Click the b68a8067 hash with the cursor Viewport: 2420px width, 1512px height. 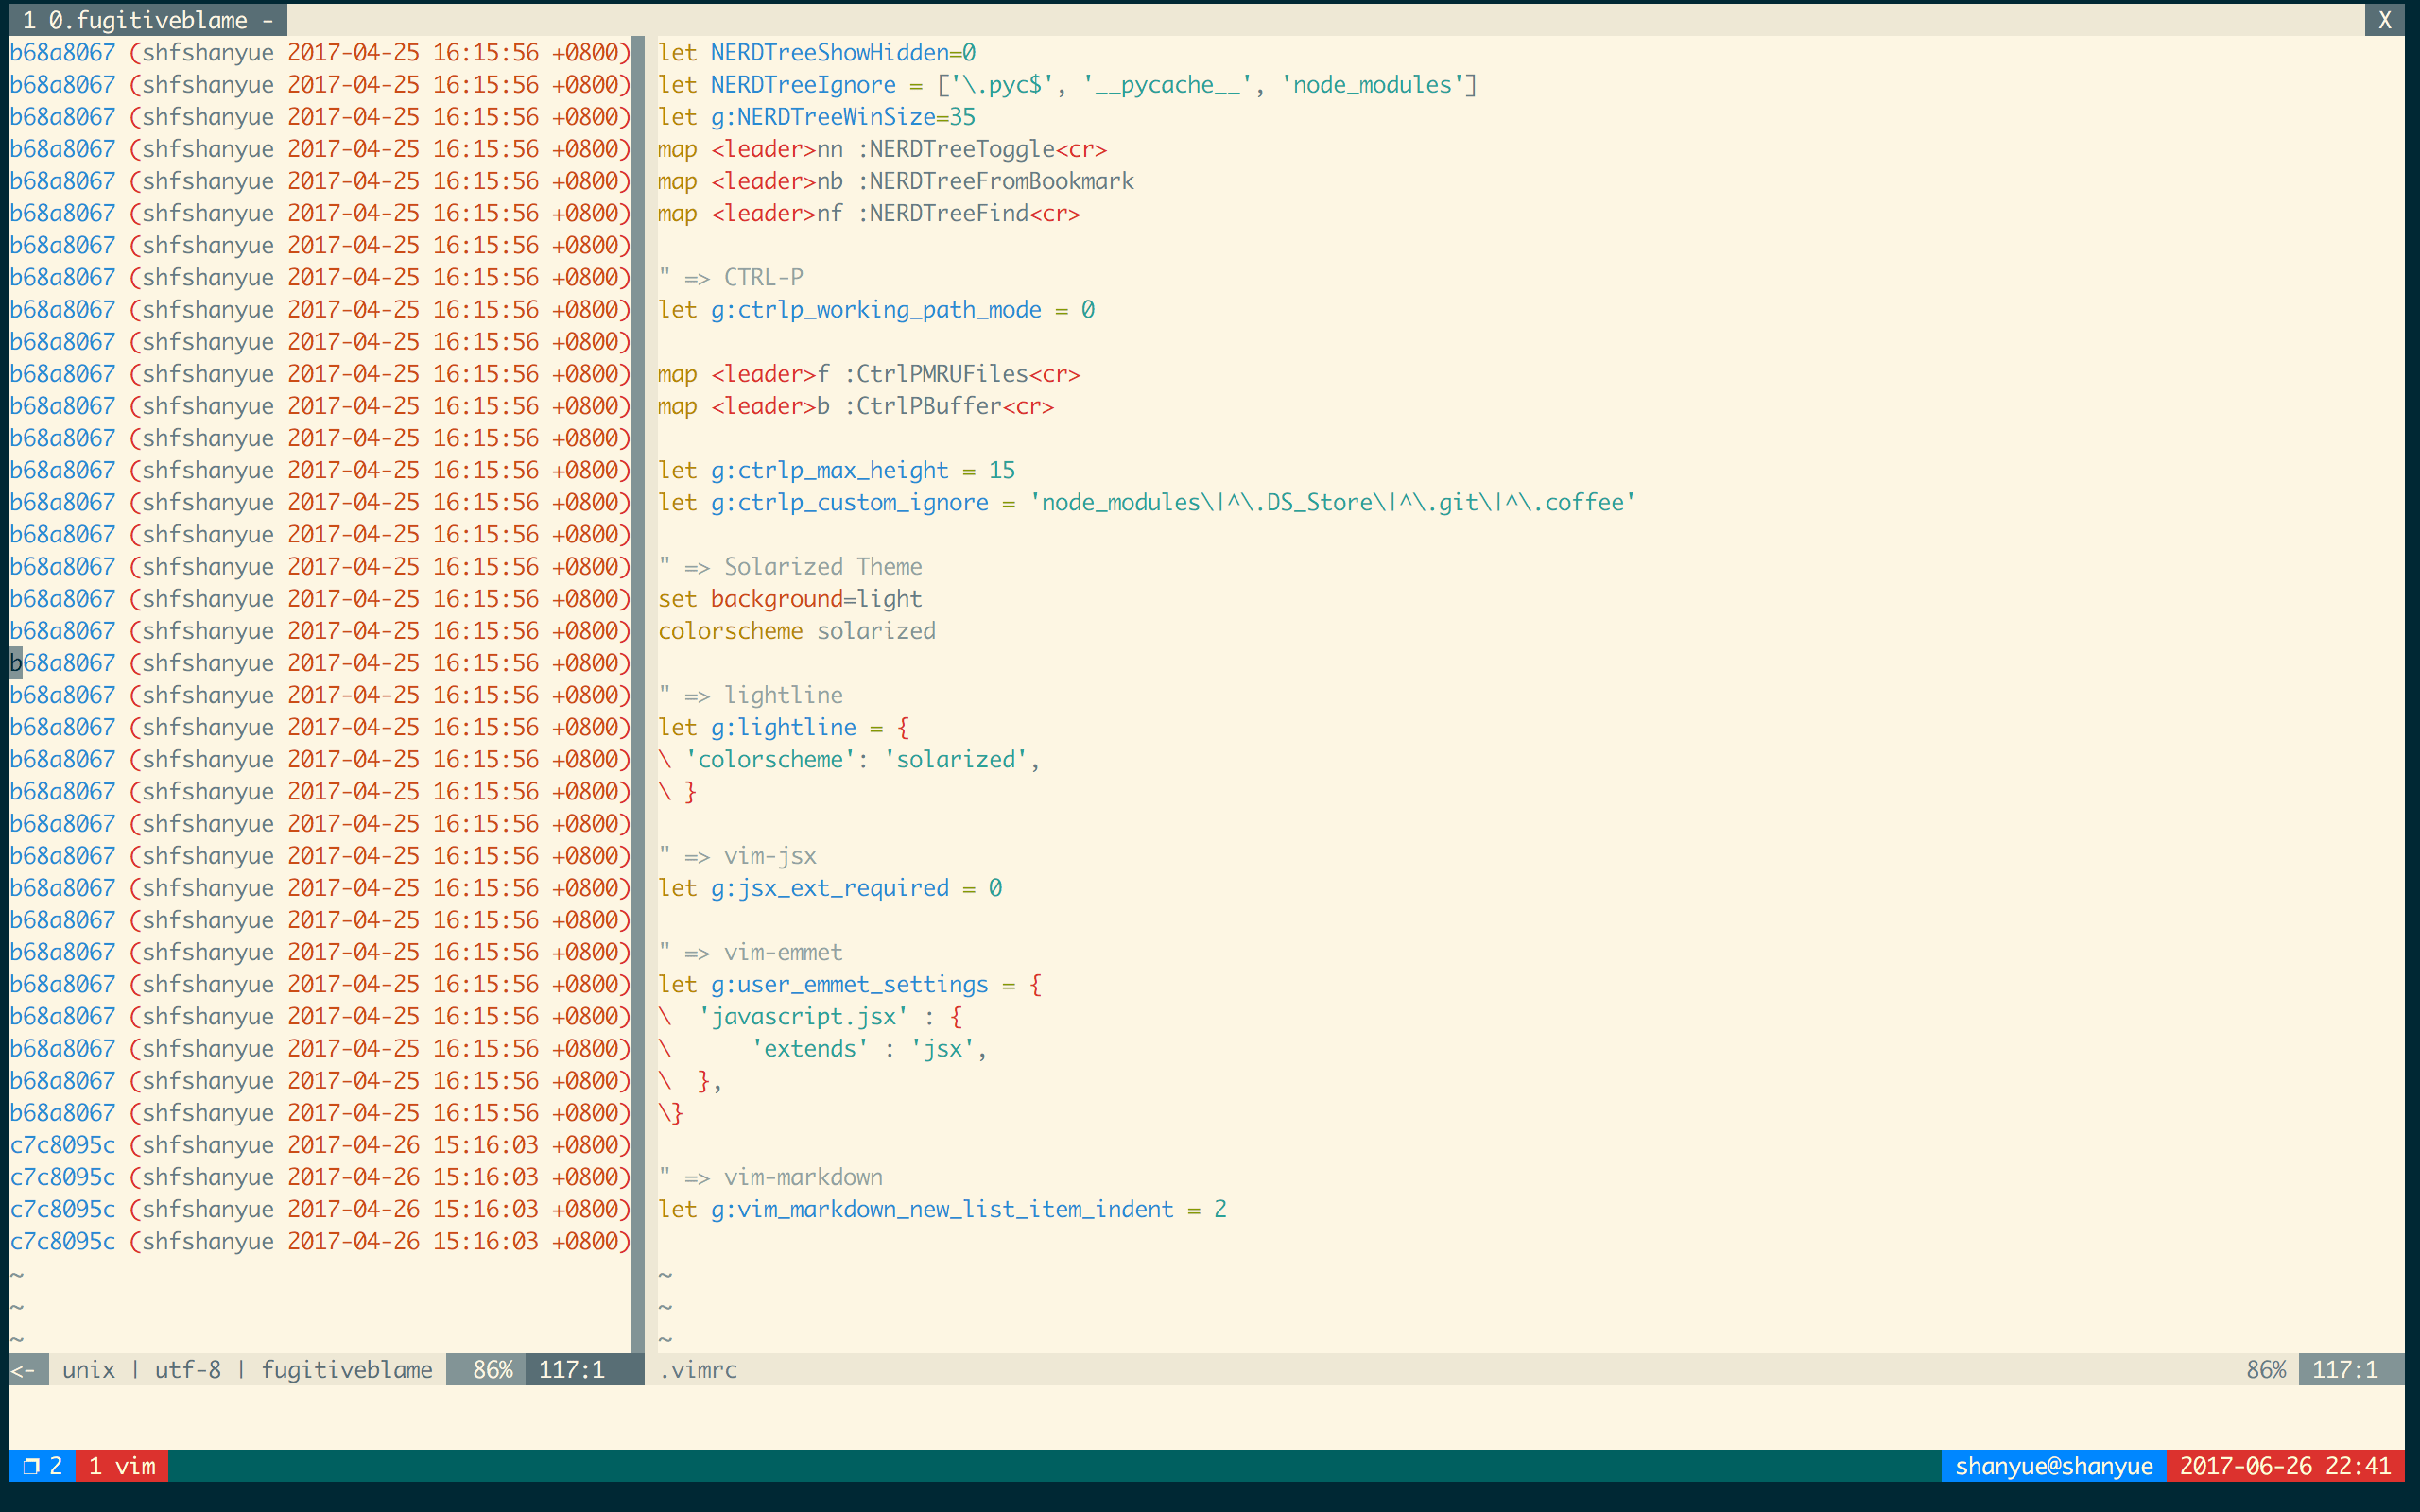(x=62, y=663)
